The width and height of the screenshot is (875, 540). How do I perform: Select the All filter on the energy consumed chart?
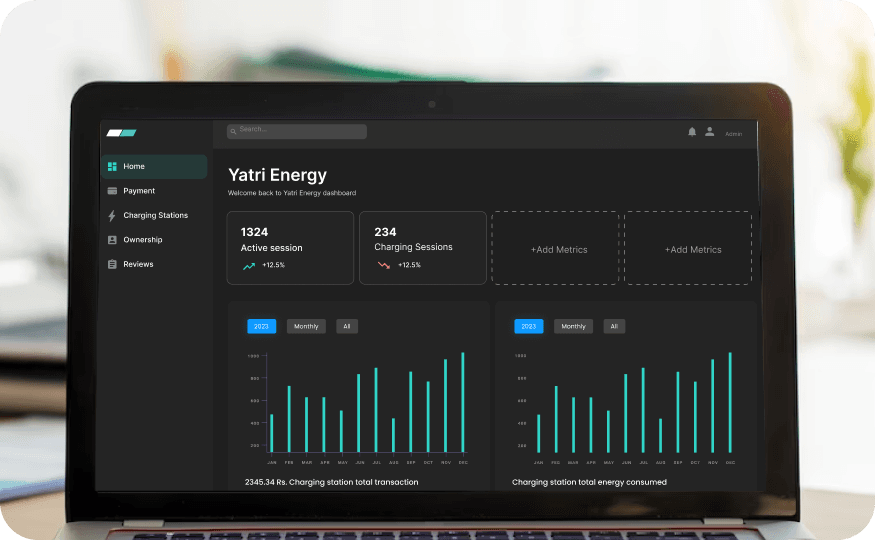(614, 326)
